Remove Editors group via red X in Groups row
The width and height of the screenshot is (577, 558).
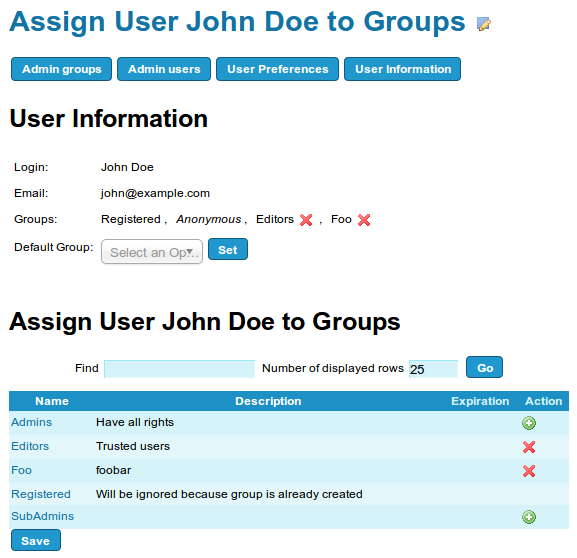pyautogui.click(x=306, y=220)
